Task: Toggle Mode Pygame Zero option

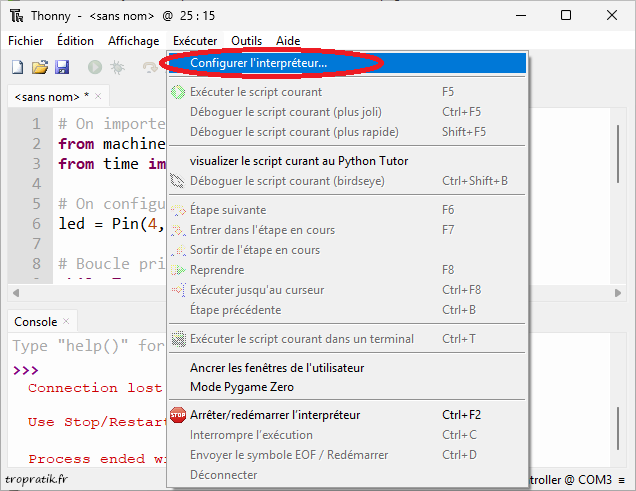Action: [x=241, y=386]
